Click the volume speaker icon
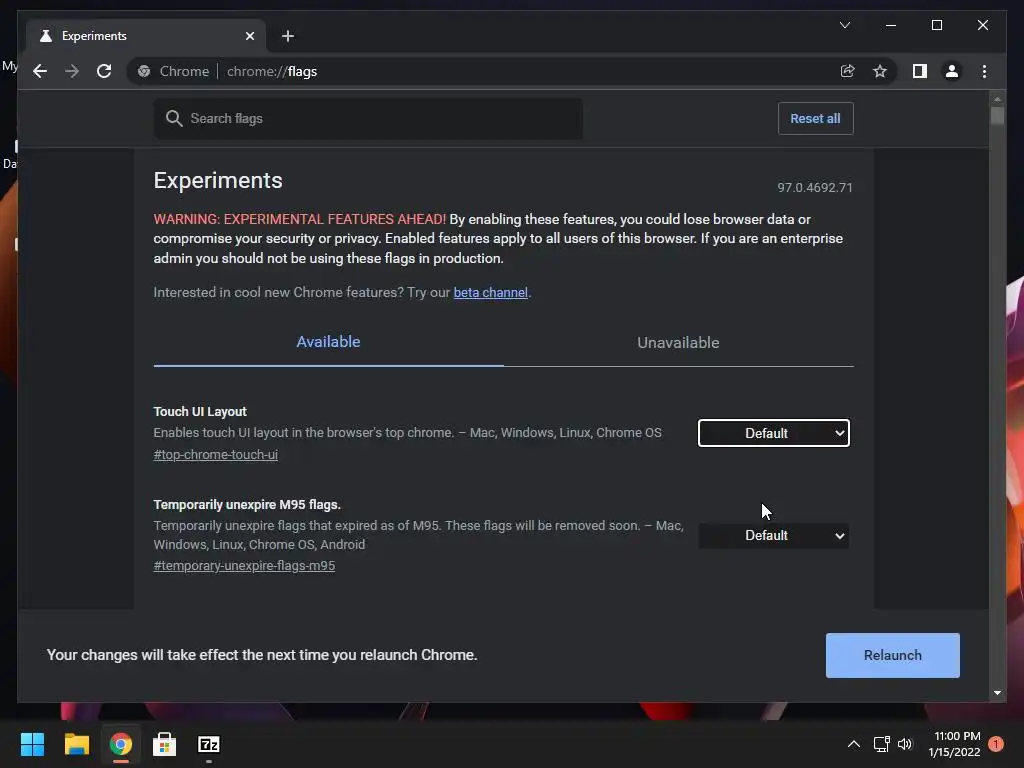 point(905,744)
